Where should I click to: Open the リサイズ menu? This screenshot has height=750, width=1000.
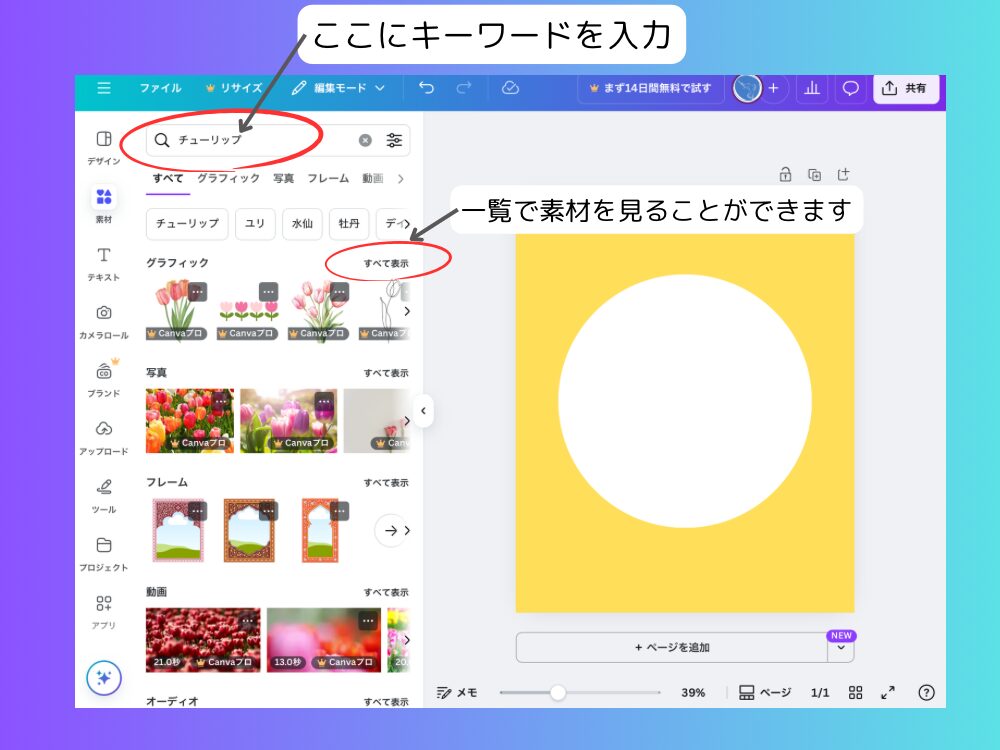(x=234, y=88)
